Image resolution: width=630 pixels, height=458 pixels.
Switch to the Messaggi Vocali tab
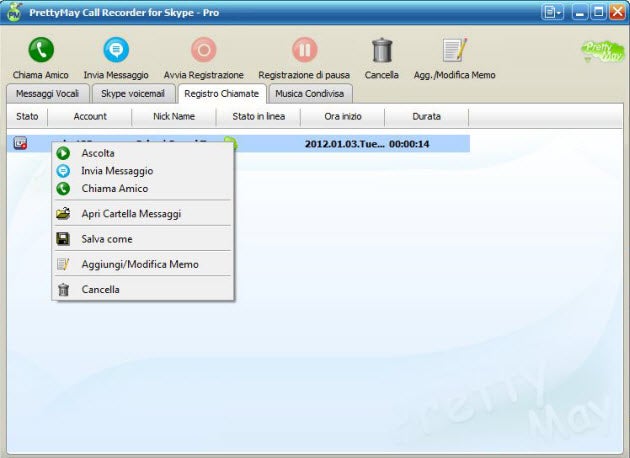pyautogui.click(x=48, y=94)
